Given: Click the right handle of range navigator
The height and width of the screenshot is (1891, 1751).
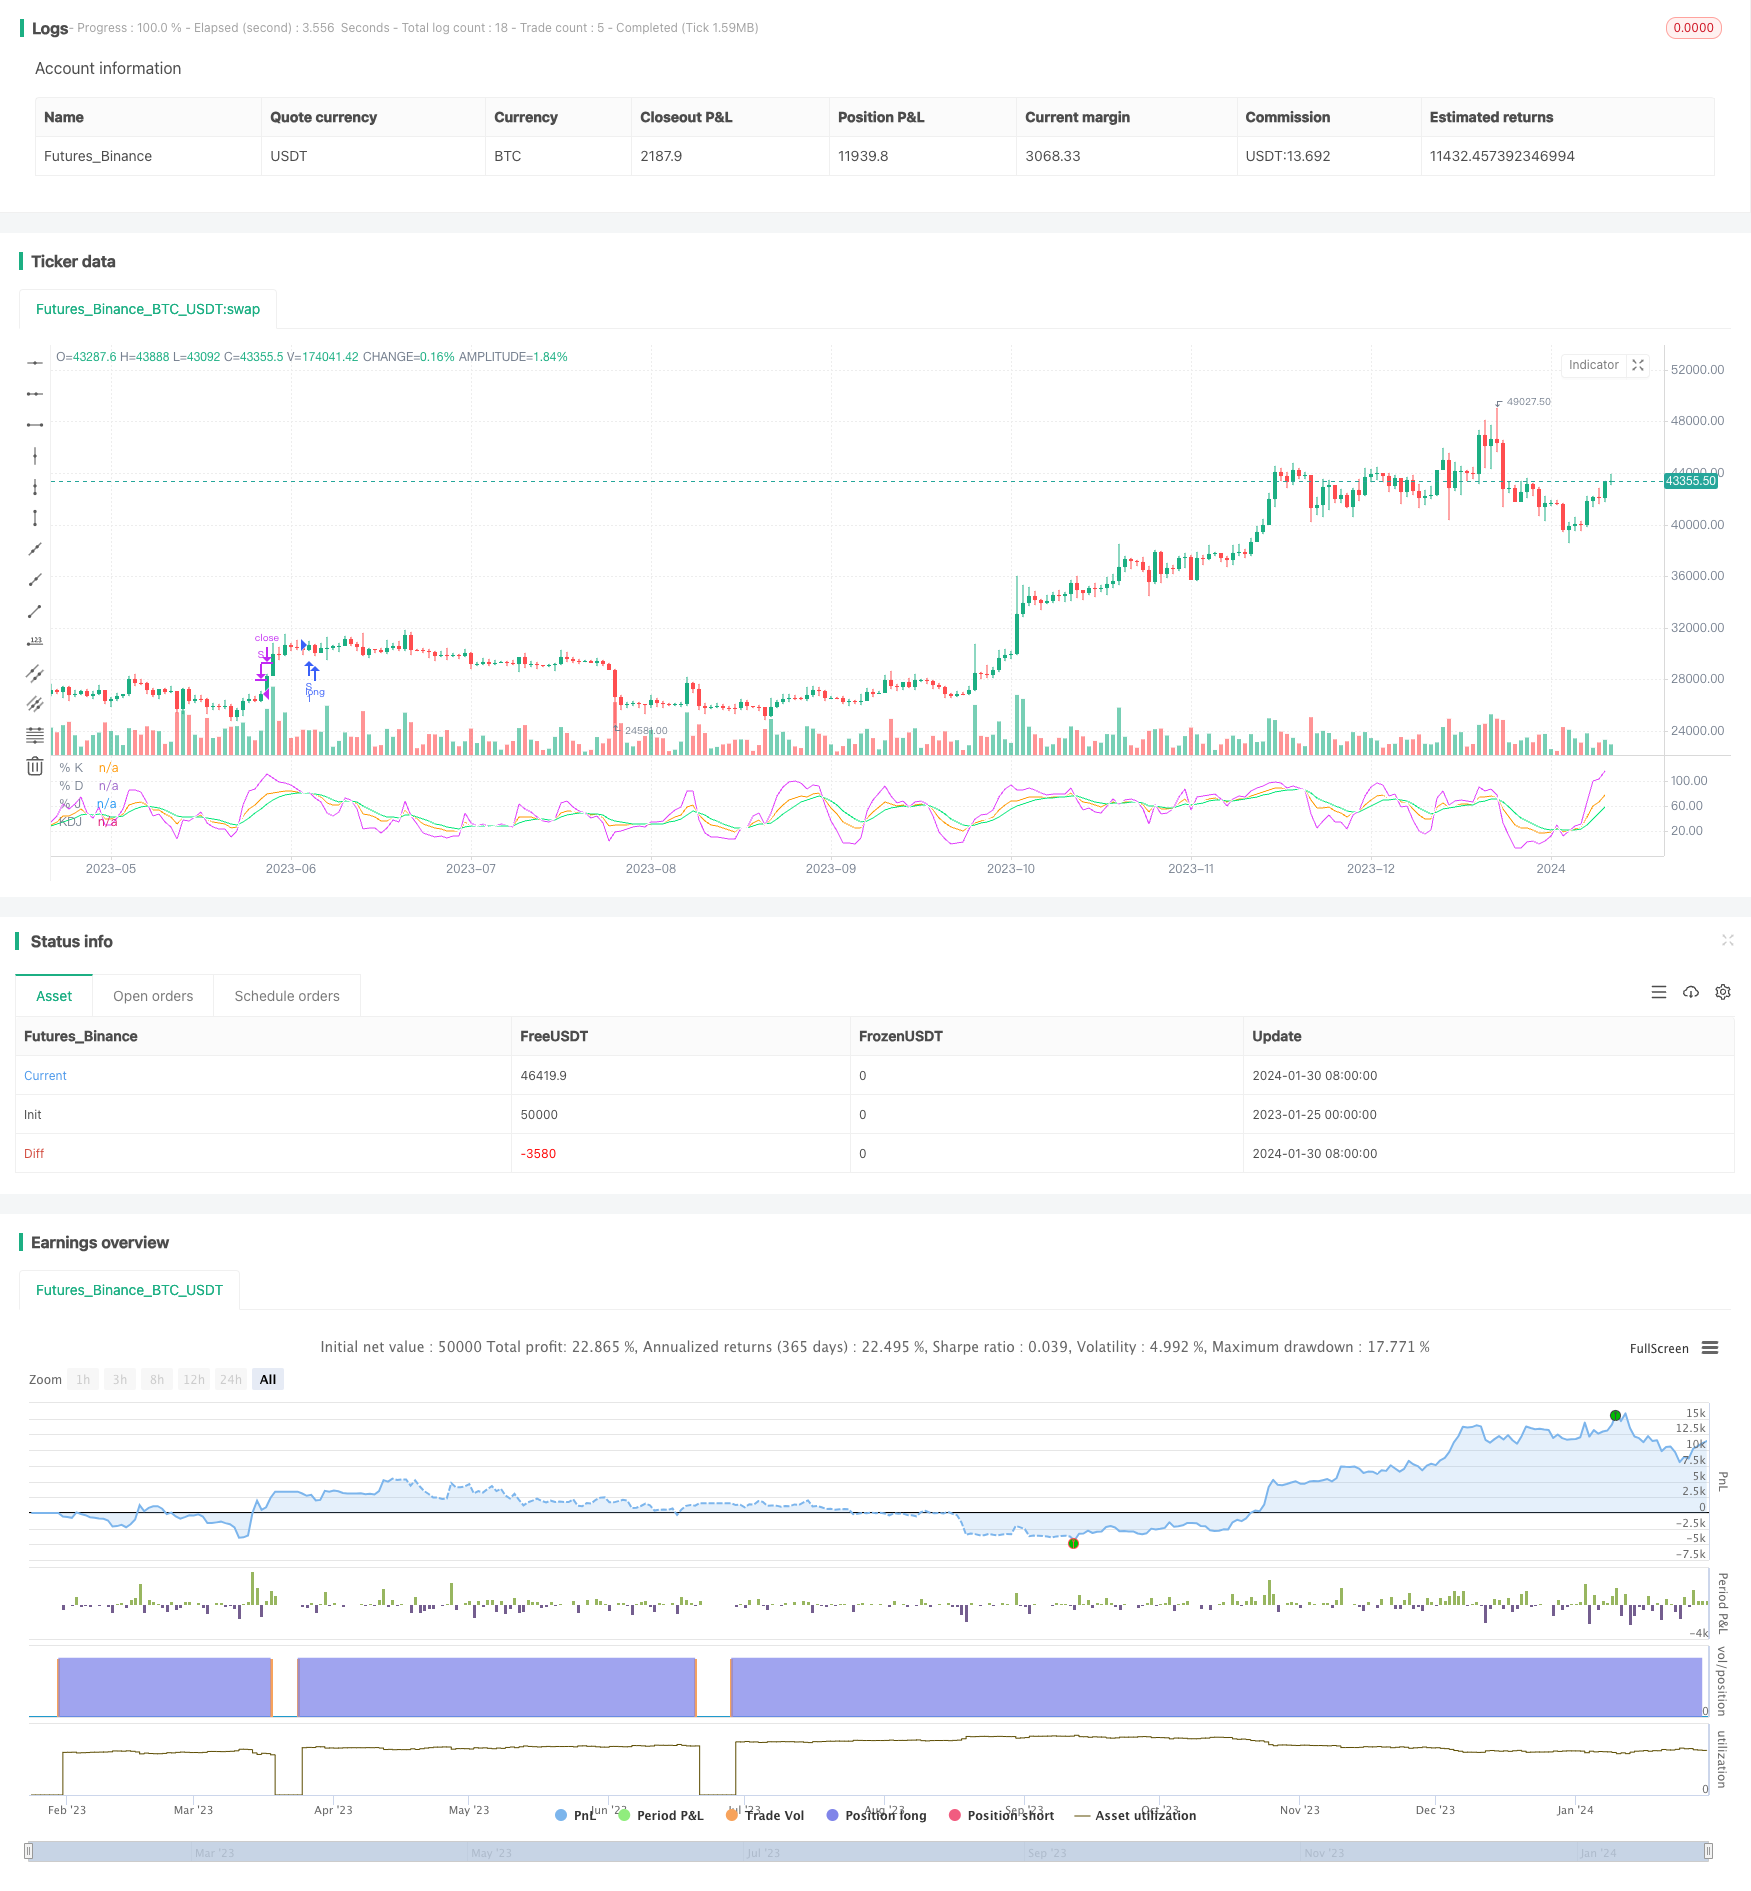Looking at the screenshot, I should 1709,1851.
